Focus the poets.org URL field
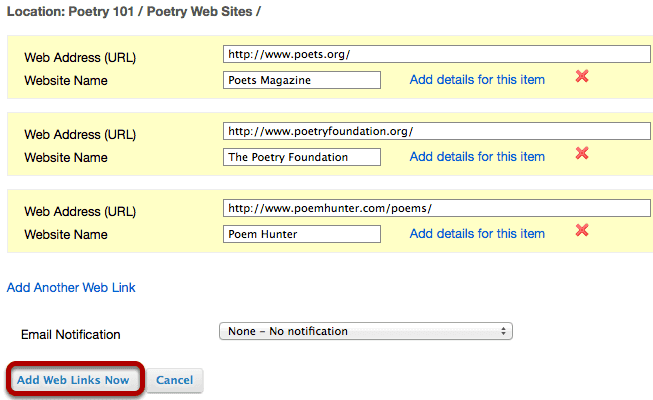 [x=437, y=54]
